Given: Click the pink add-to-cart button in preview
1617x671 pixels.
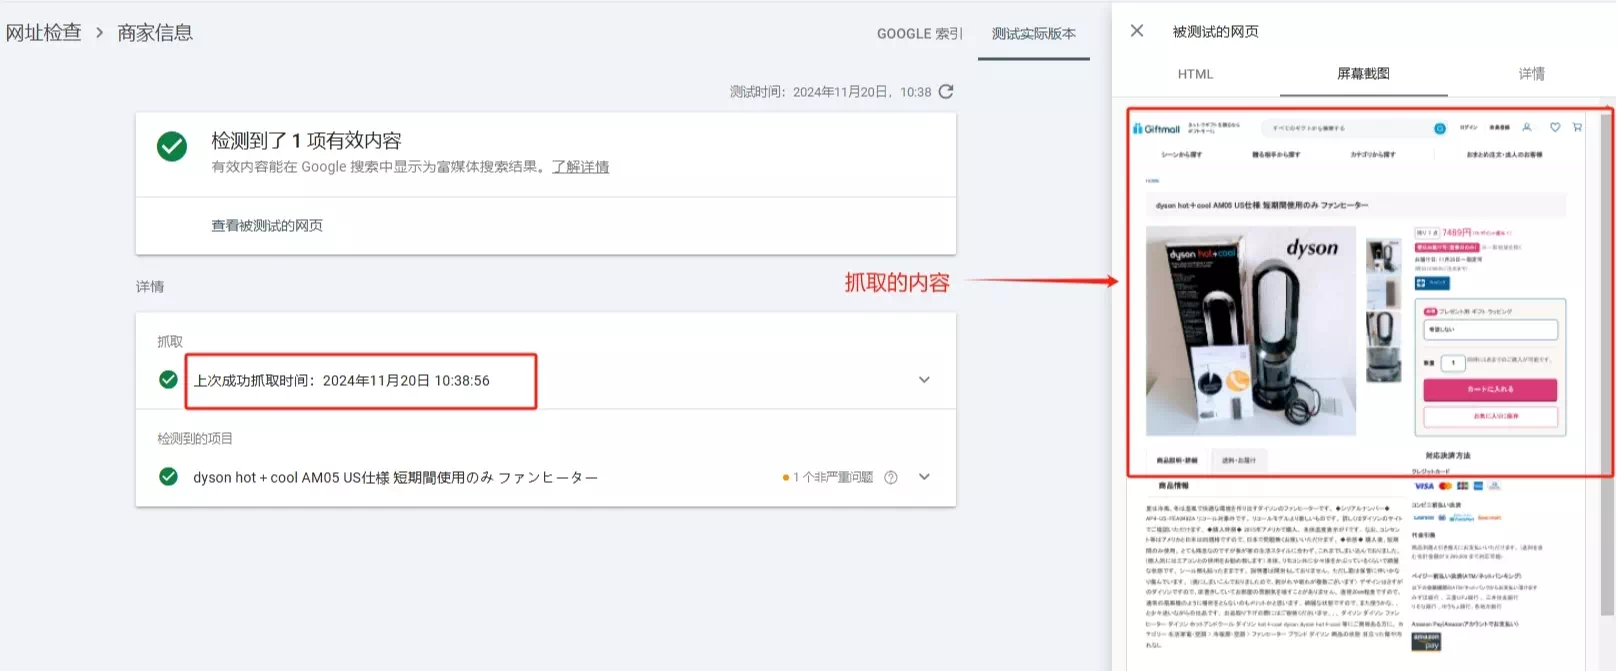Looking at the screenshot, I should [x=1490, y=389].
